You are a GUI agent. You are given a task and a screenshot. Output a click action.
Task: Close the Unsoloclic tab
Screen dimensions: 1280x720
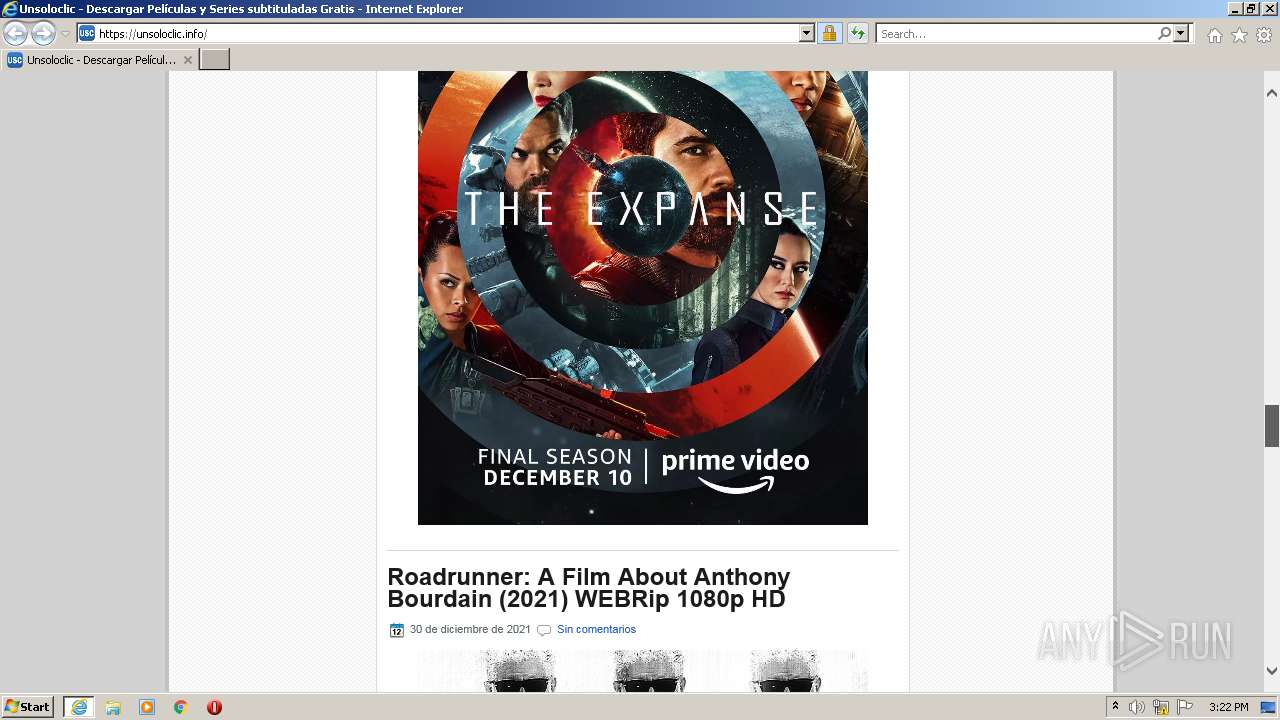(187, 60)
